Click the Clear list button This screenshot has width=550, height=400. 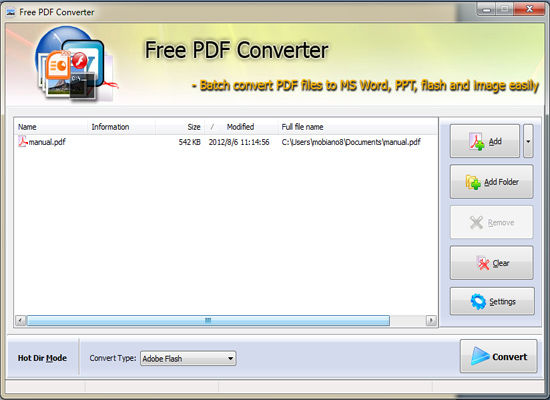(x=492, y=263)
